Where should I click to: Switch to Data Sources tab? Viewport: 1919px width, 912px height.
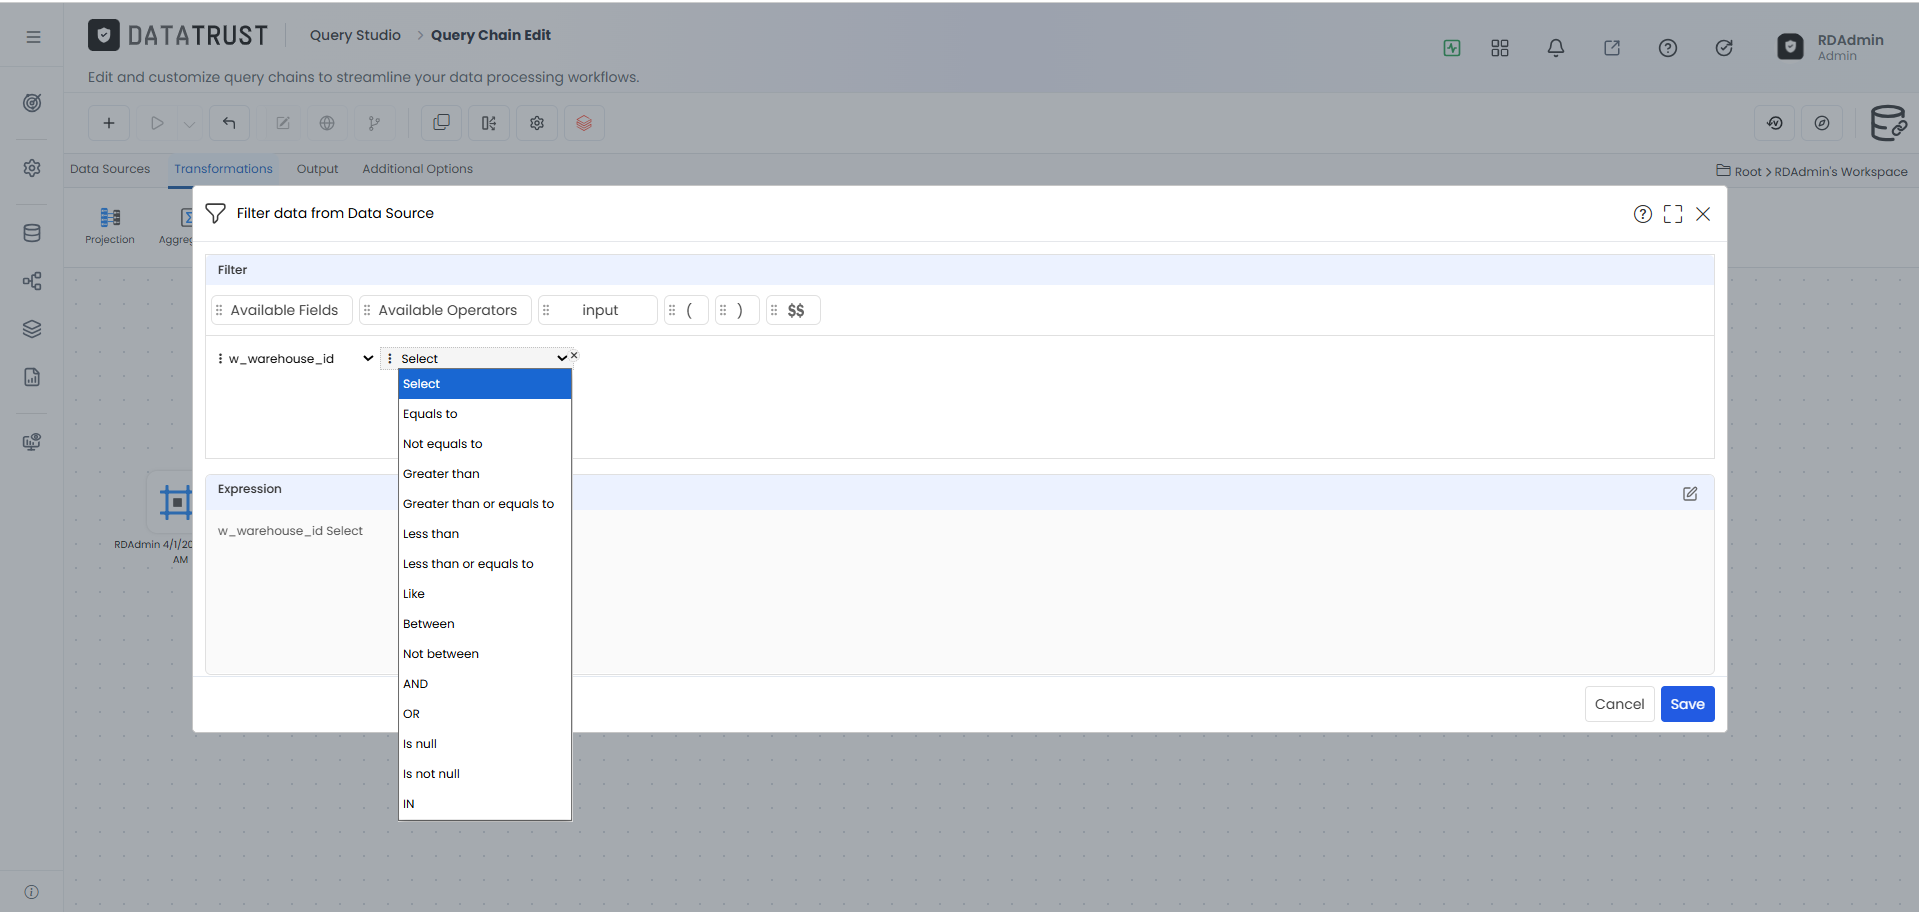110,169
